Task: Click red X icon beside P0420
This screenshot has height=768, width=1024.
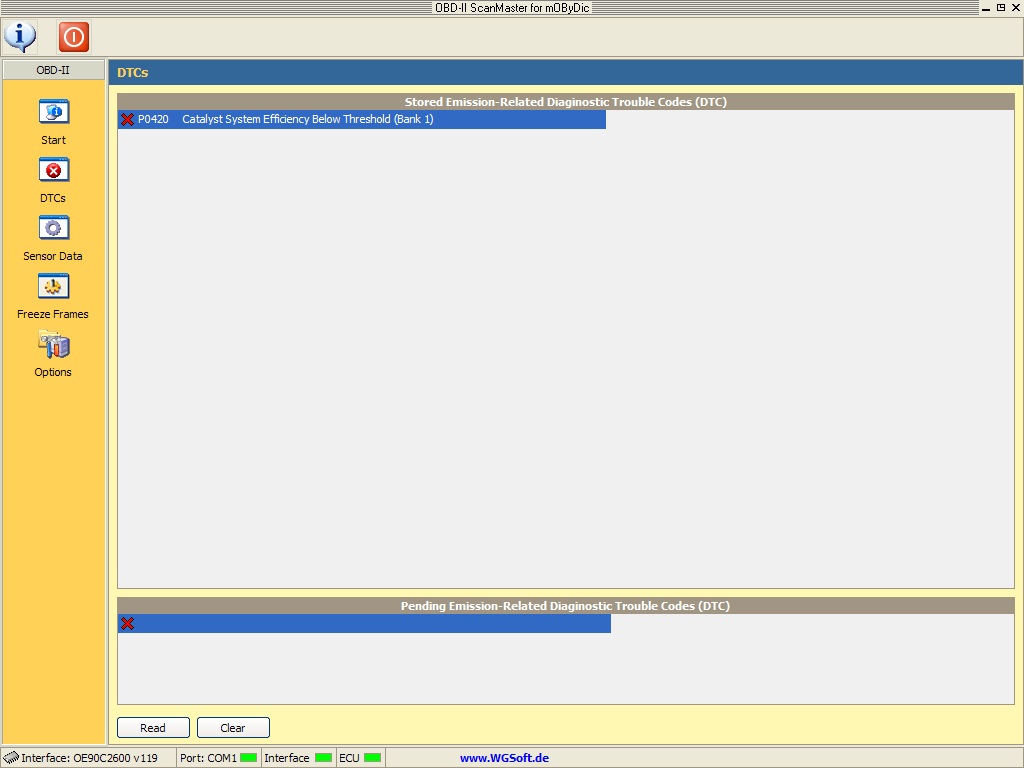Action: (x=127, y=119)
